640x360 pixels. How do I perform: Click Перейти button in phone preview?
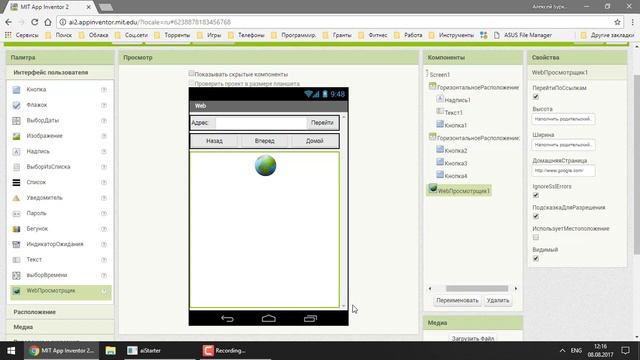[322, 123]
